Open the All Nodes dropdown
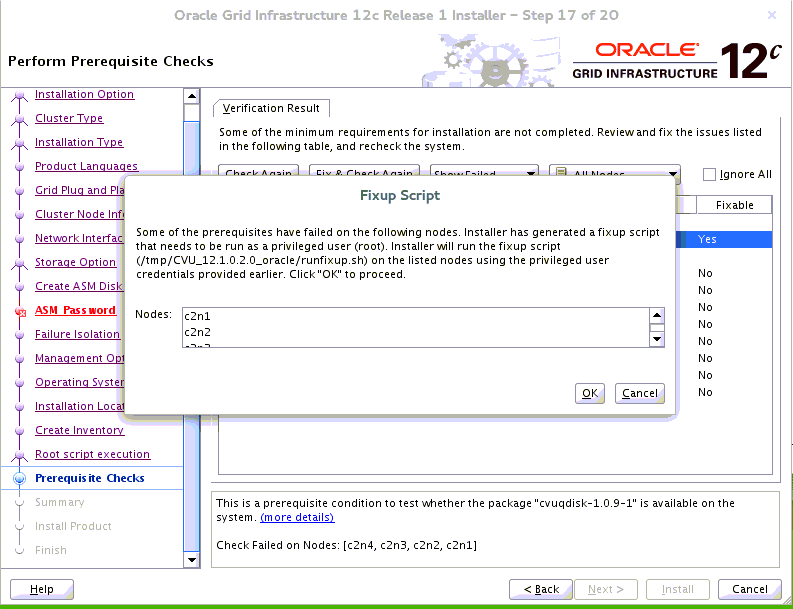 tap(615, 170)
